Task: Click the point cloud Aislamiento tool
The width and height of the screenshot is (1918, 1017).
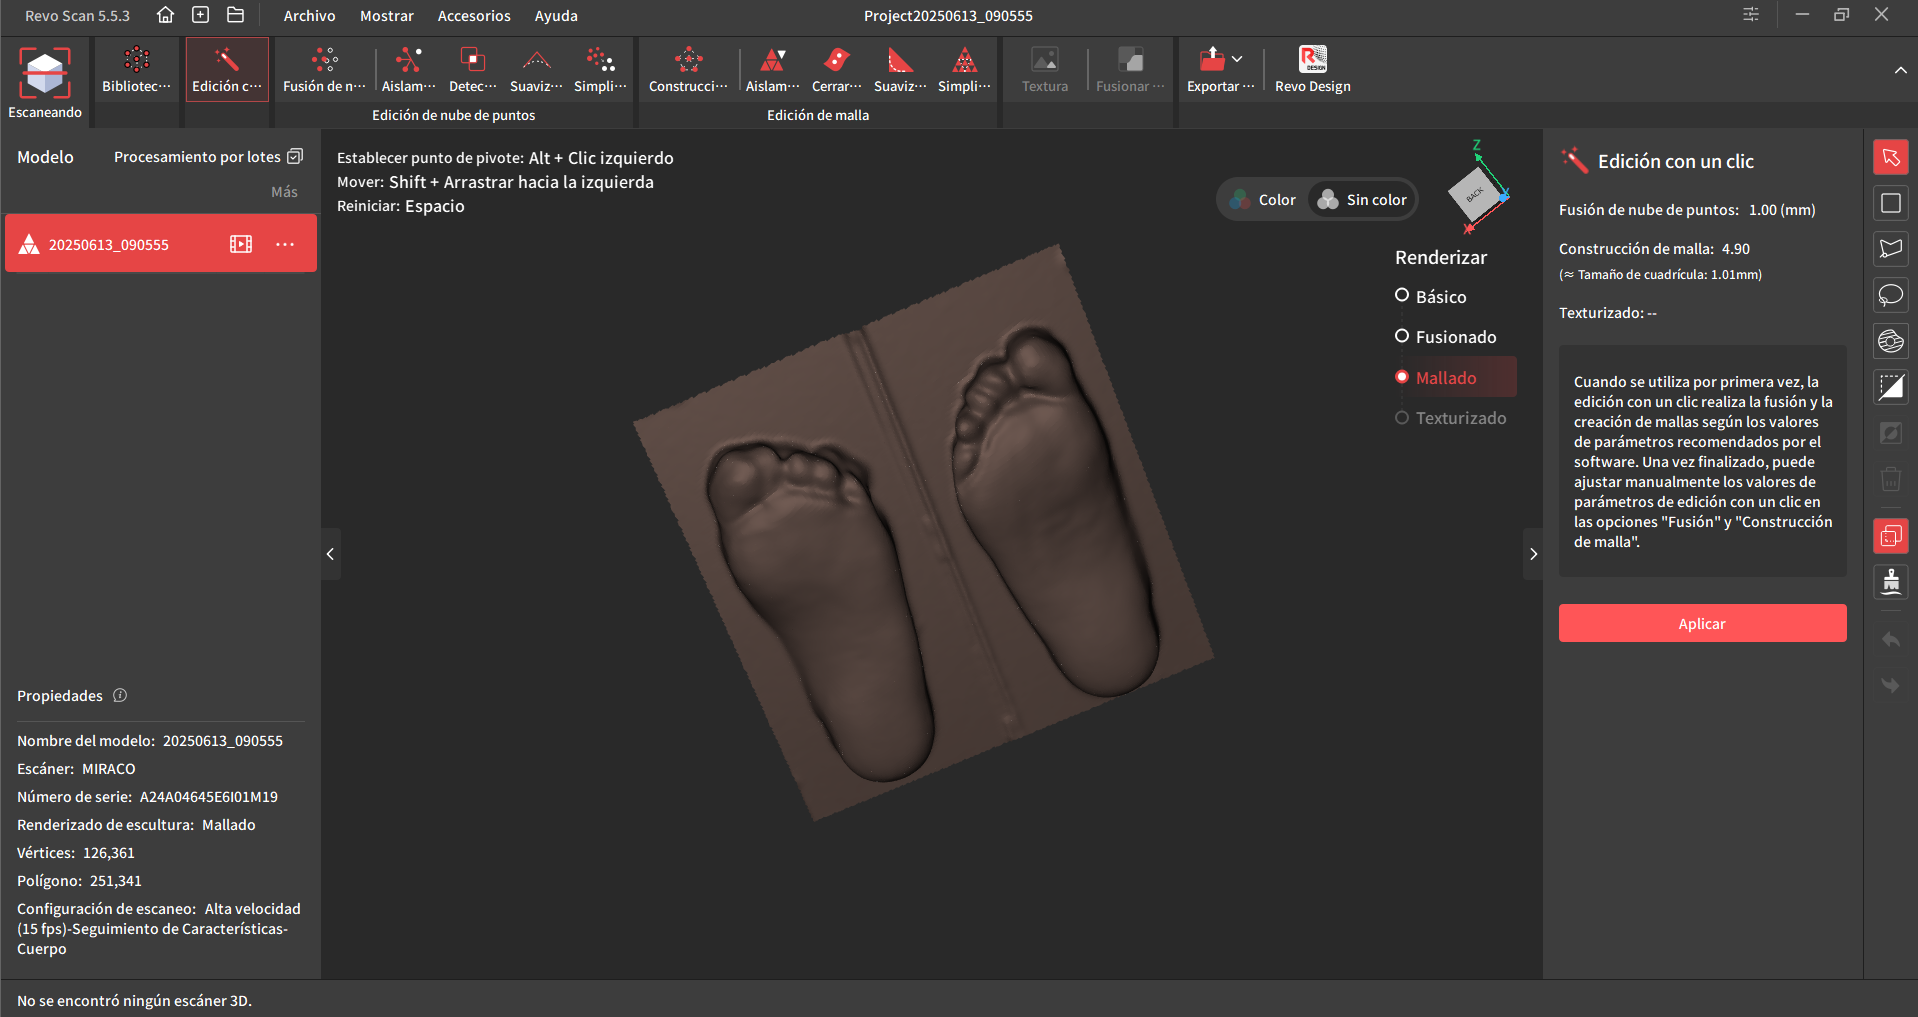Action: click(x=408, y=70)
